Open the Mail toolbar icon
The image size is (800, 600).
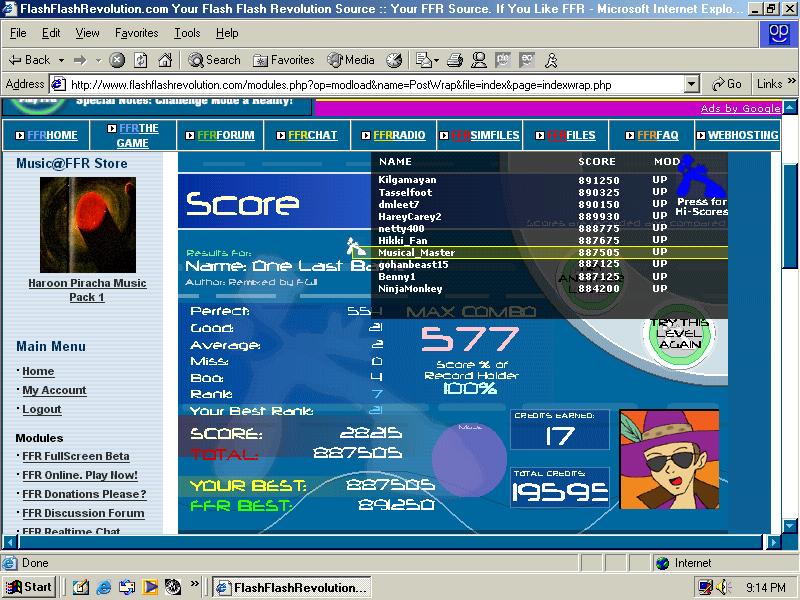click(x=427, y=60)
